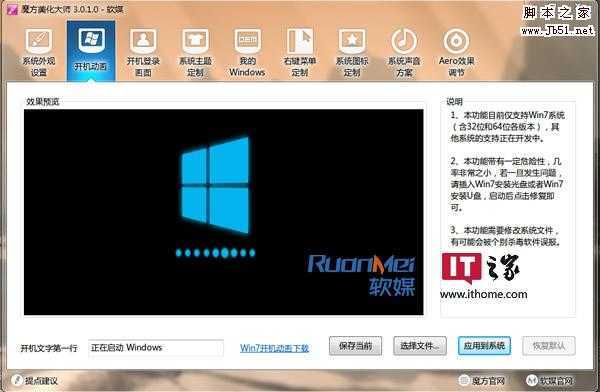Open 右键菜单定制 section
The width and height of the screenshot is (600, 392).
tap(300, 52)
